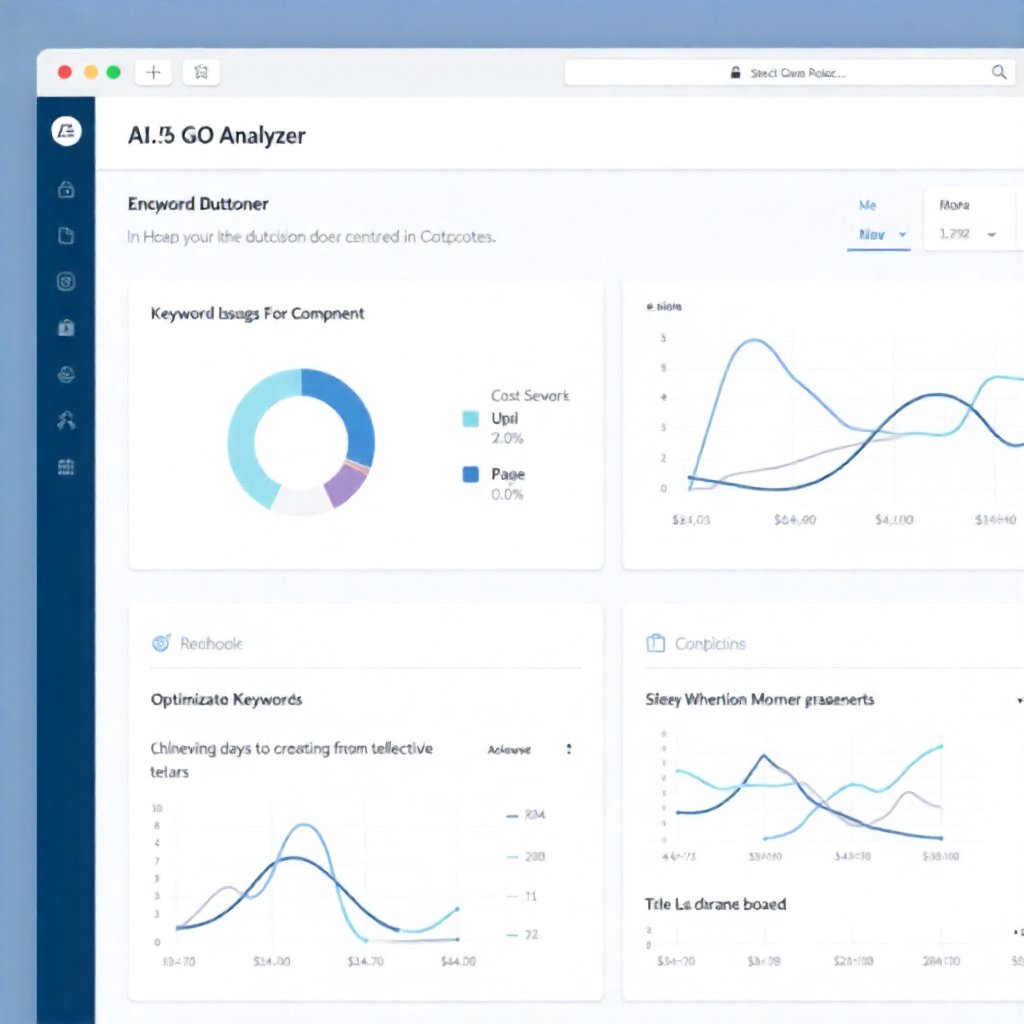The image size is (1024, 1024).
Task: Open the lock icon in the sidebar
Action: pyautogui.click(x=66, y=190)
